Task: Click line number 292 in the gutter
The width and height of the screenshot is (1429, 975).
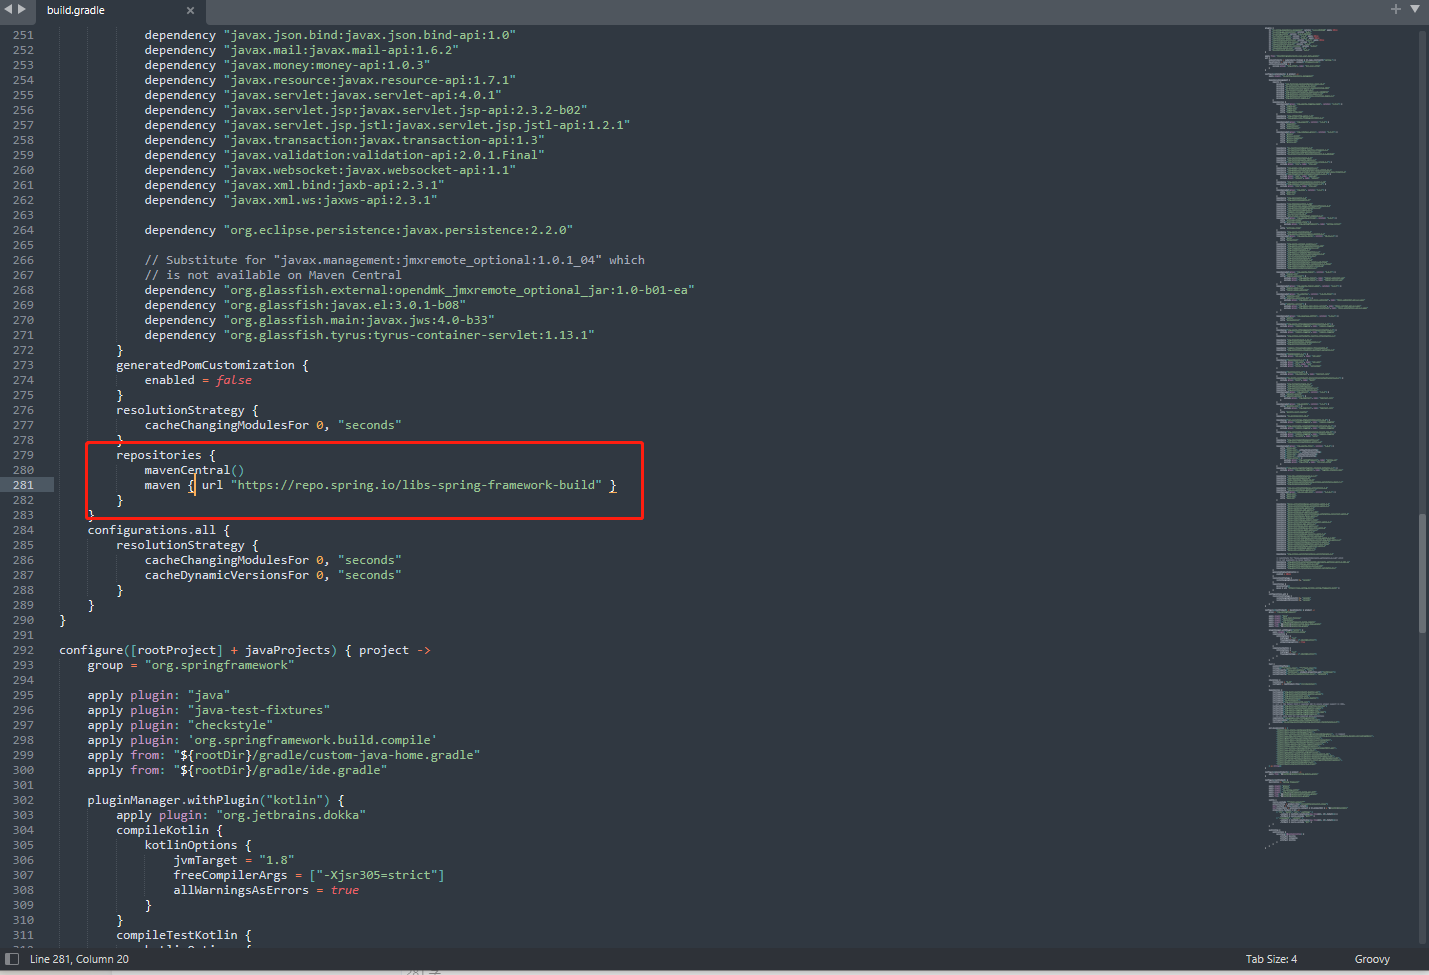Action: point(23,650)
